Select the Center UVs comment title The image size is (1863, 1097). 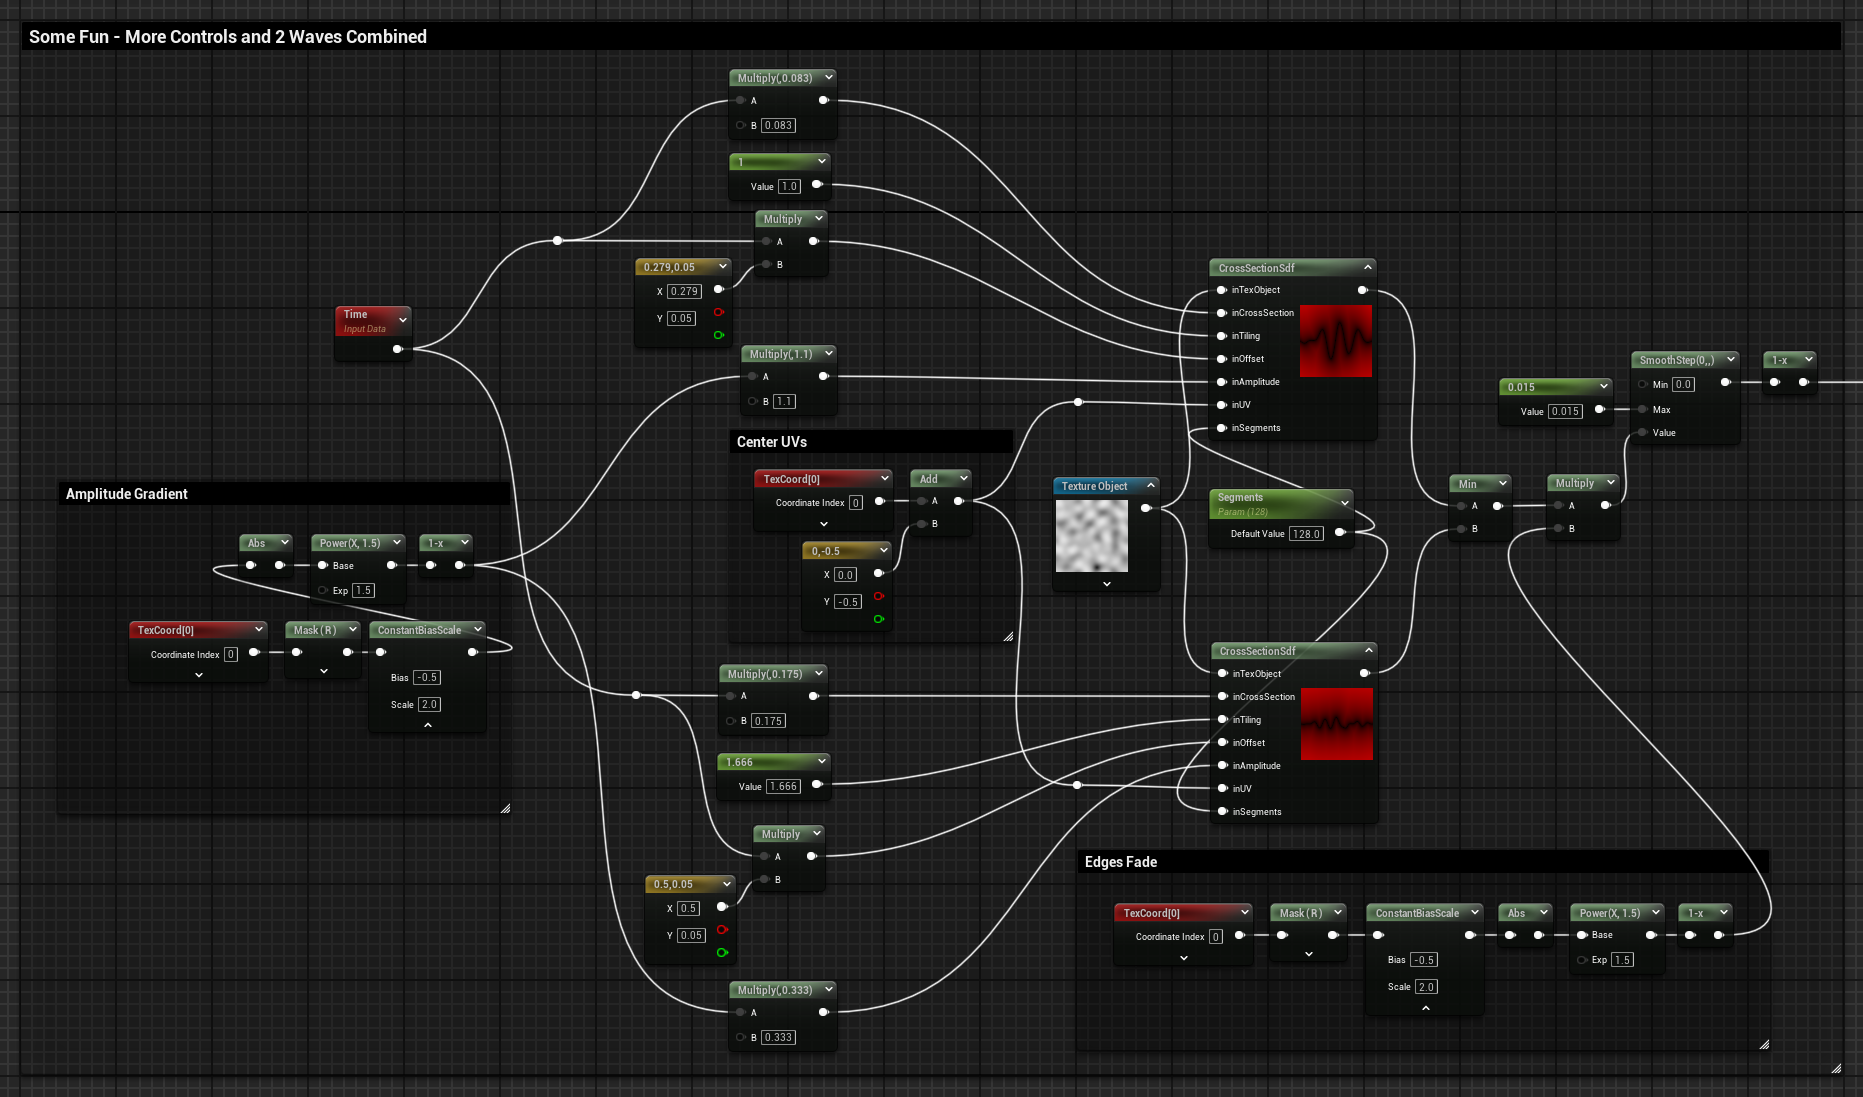(772, 442)
